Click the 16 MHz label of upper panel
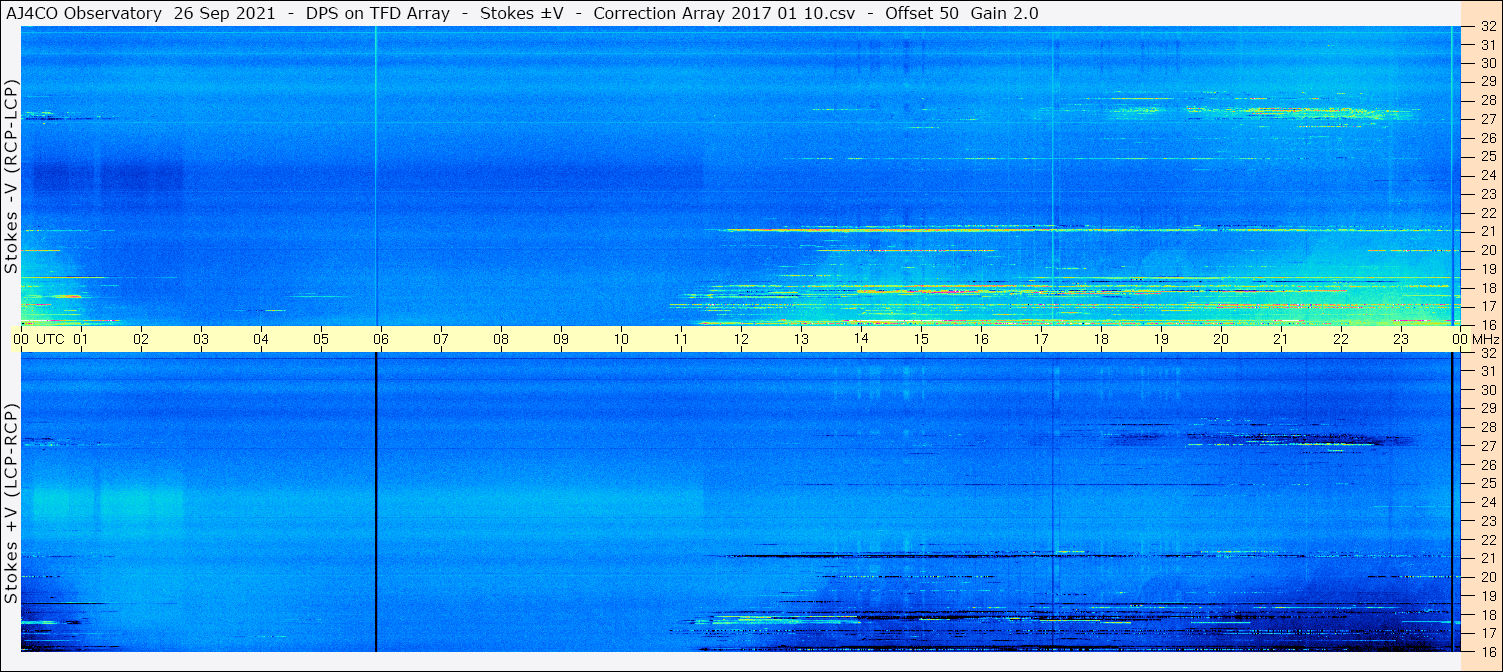 point(1487,325)
